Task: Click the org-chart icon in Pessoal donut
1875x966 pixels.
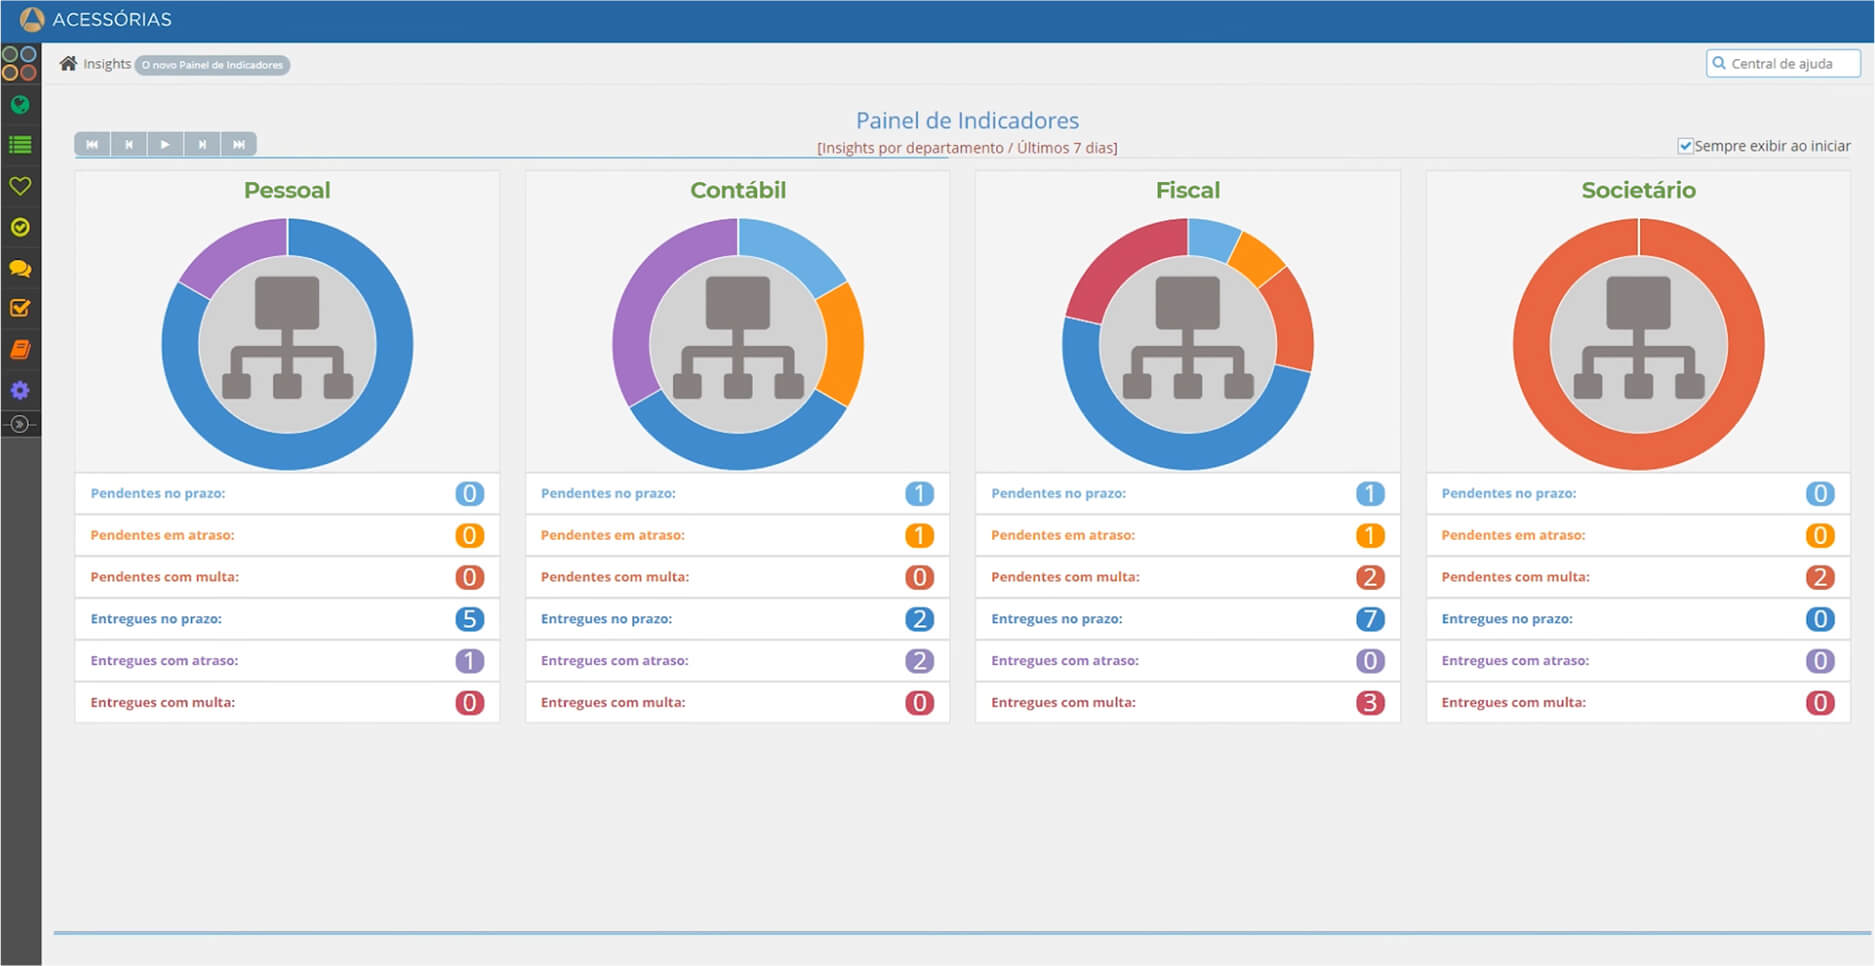Action: pyautogui.click(x=287, y=338)
